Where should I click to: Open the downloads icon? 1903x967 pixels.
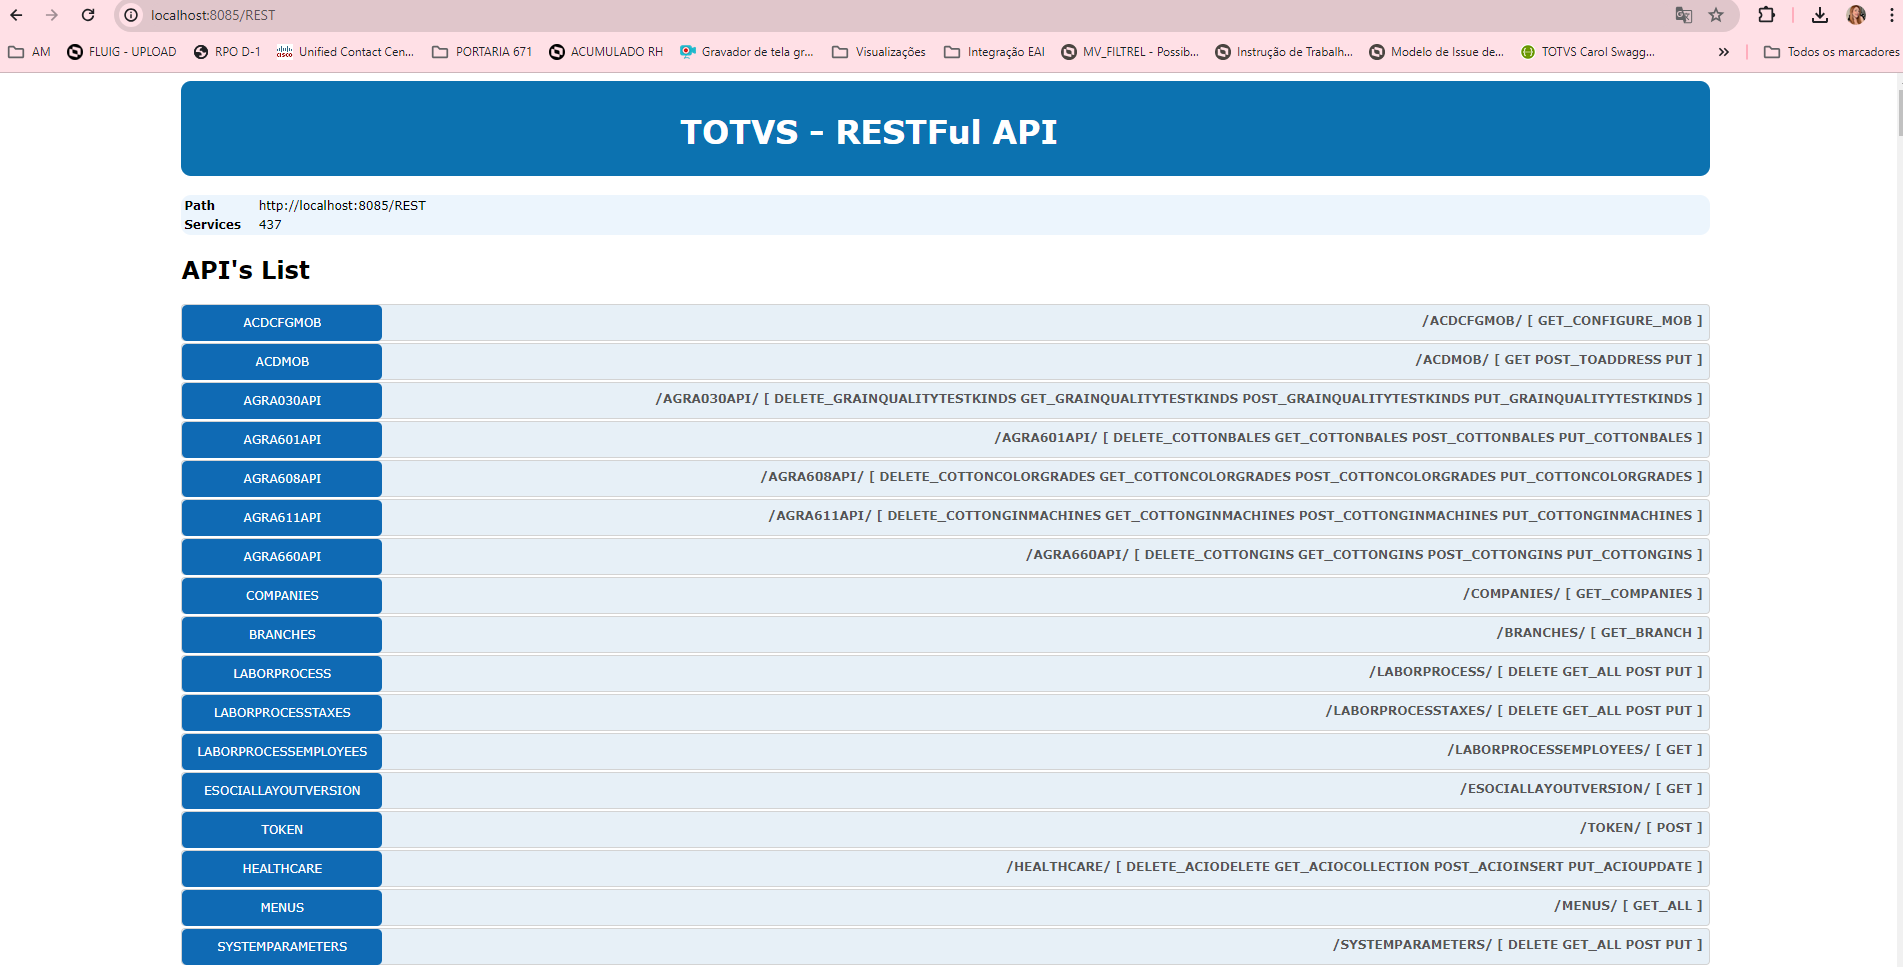point(1820,15)
